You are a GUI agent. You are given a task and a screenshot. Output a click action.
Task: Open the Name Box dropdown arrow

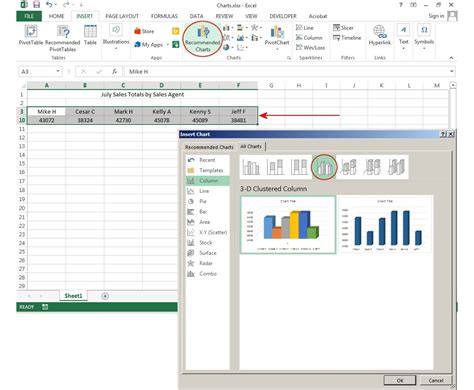coord(58,71)
